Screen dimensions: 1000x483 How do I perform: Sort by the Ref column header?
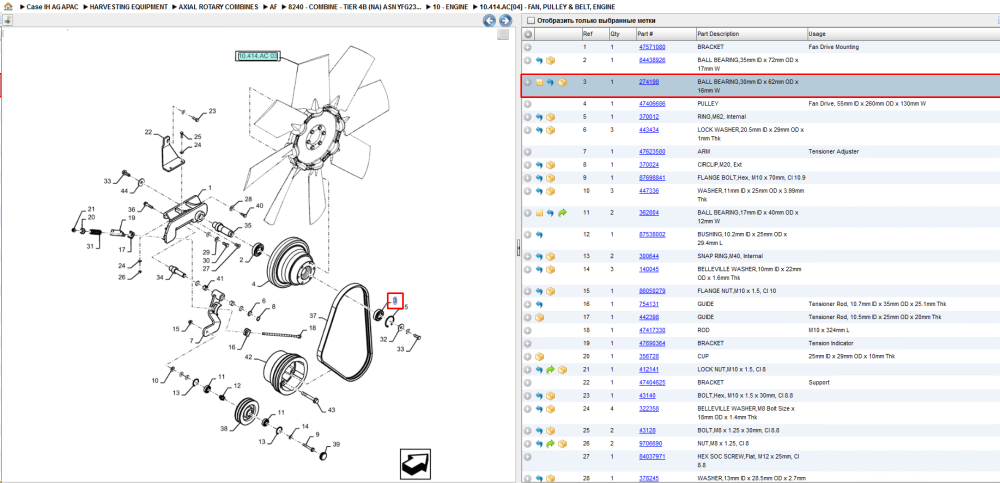(x=594, y=34)
